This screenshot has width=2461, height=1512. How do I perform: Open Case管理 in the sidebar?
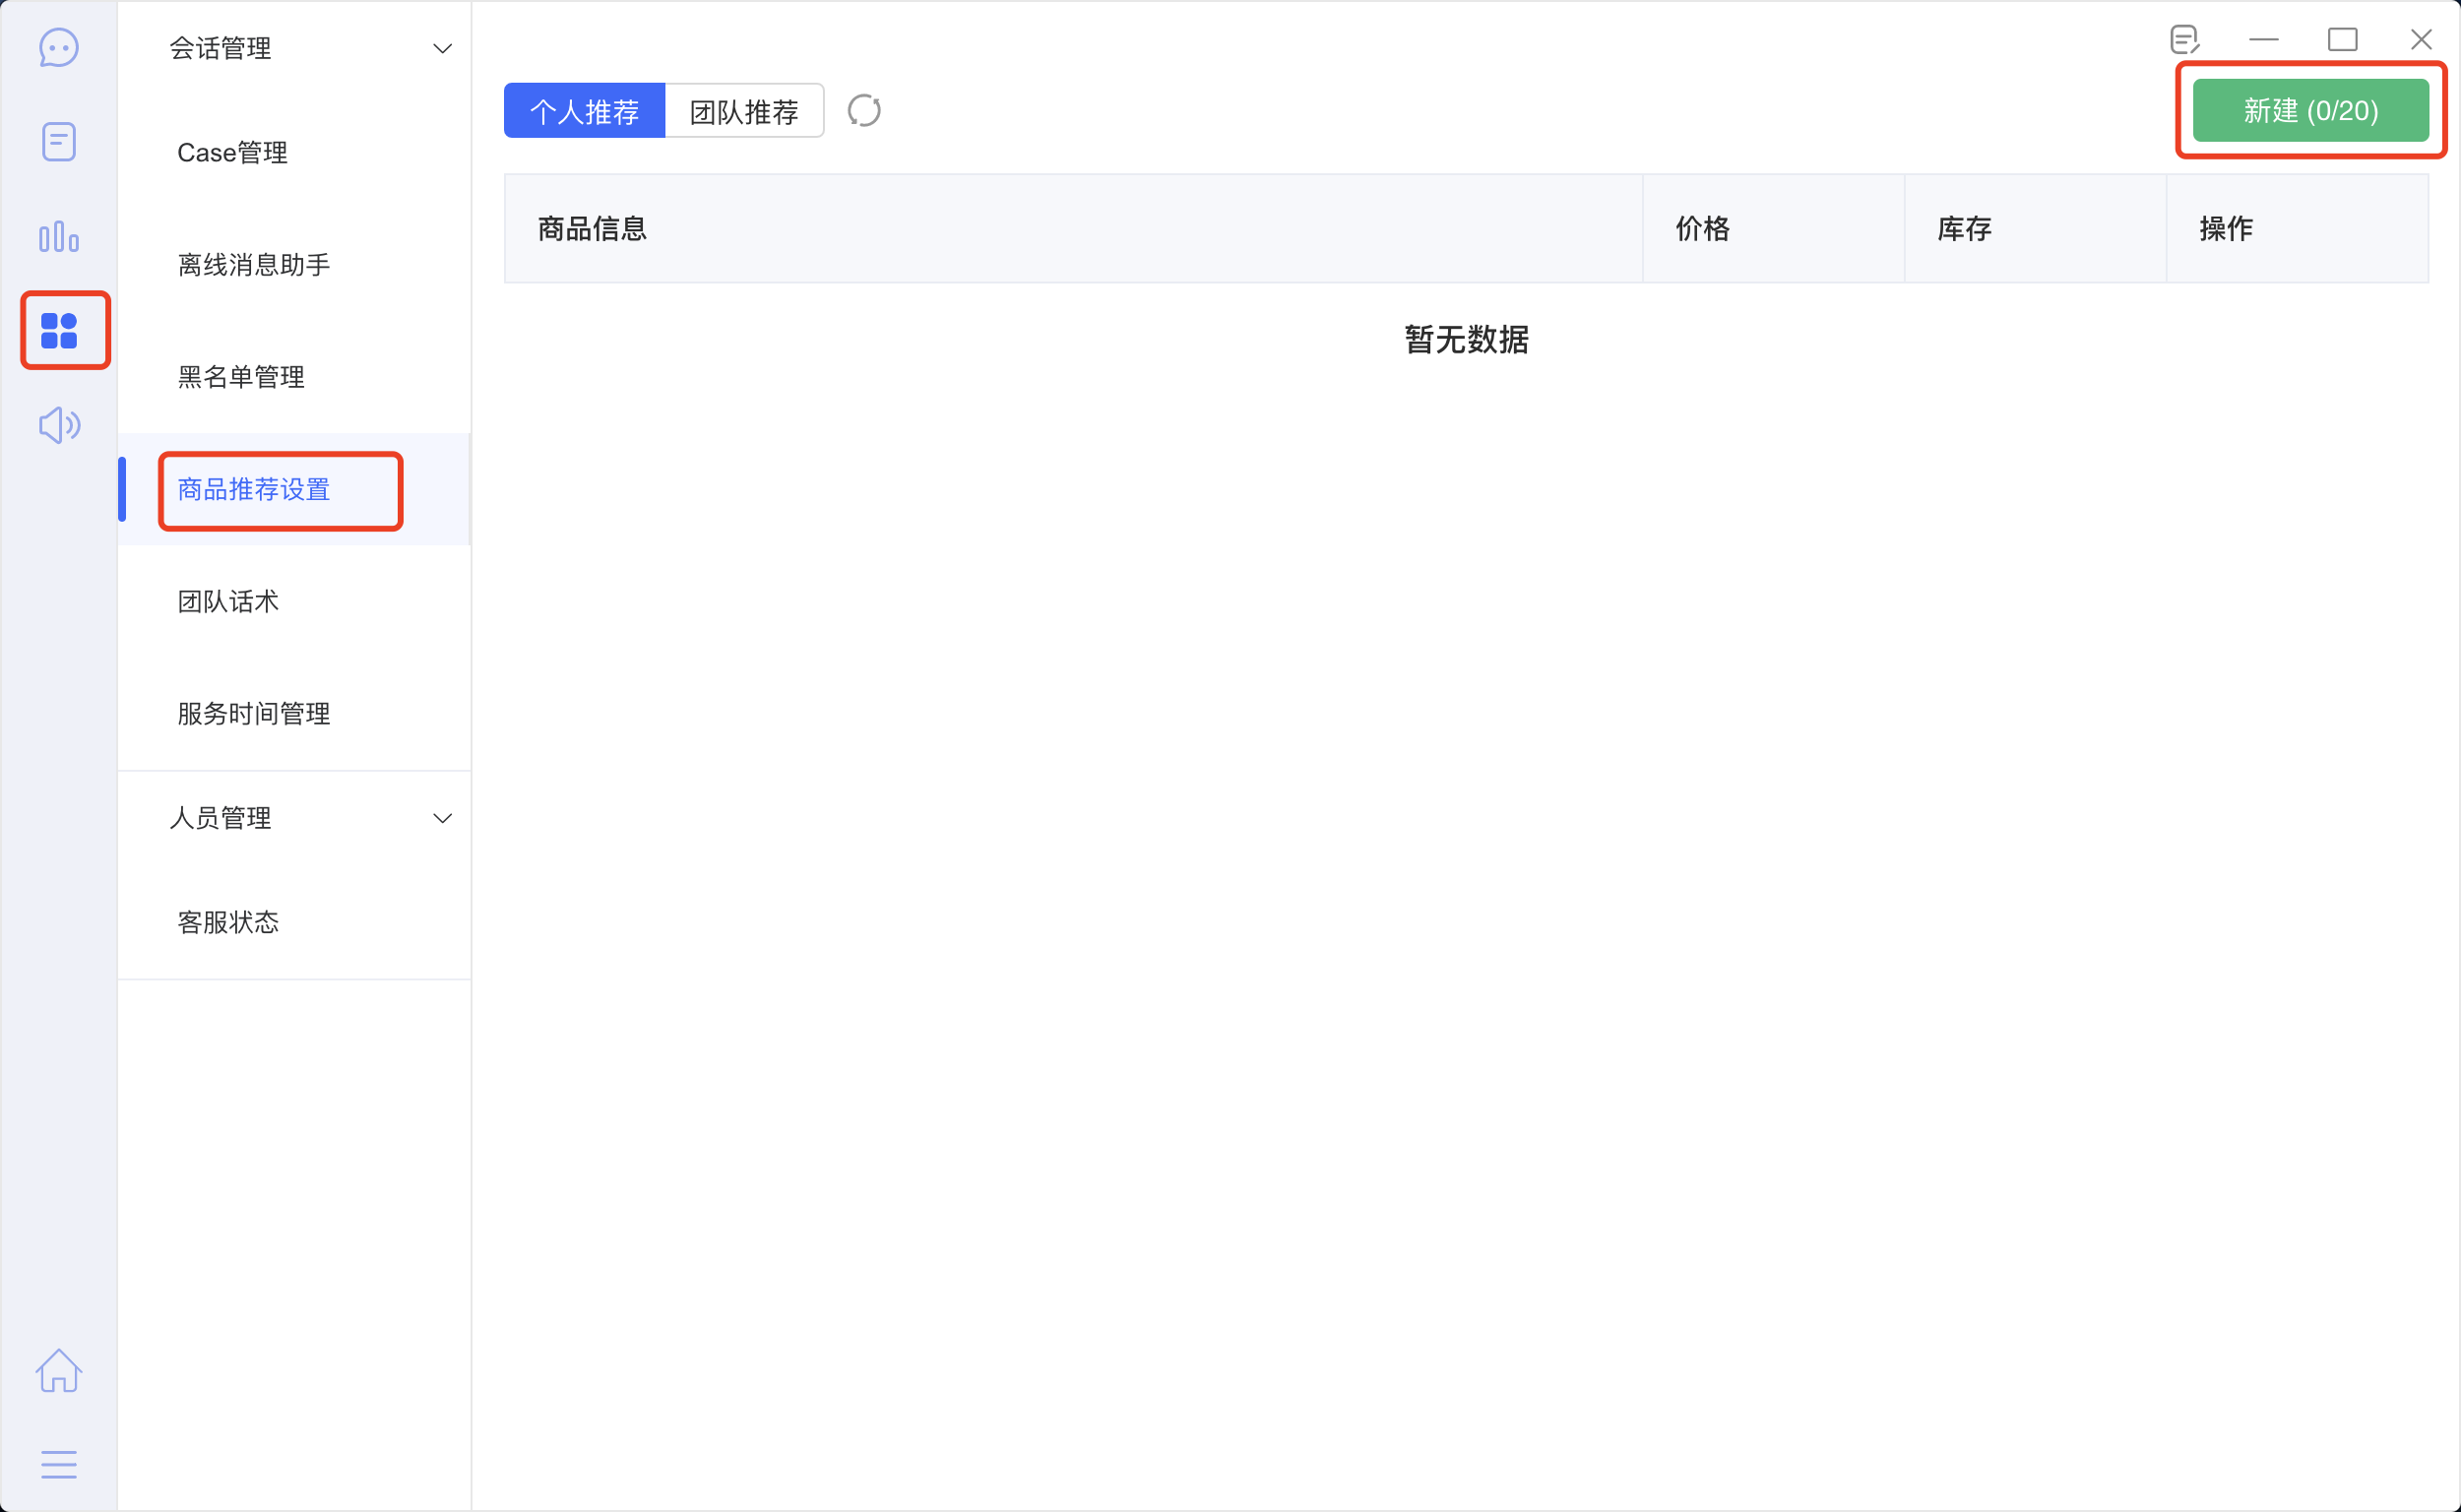pos(232,153)
